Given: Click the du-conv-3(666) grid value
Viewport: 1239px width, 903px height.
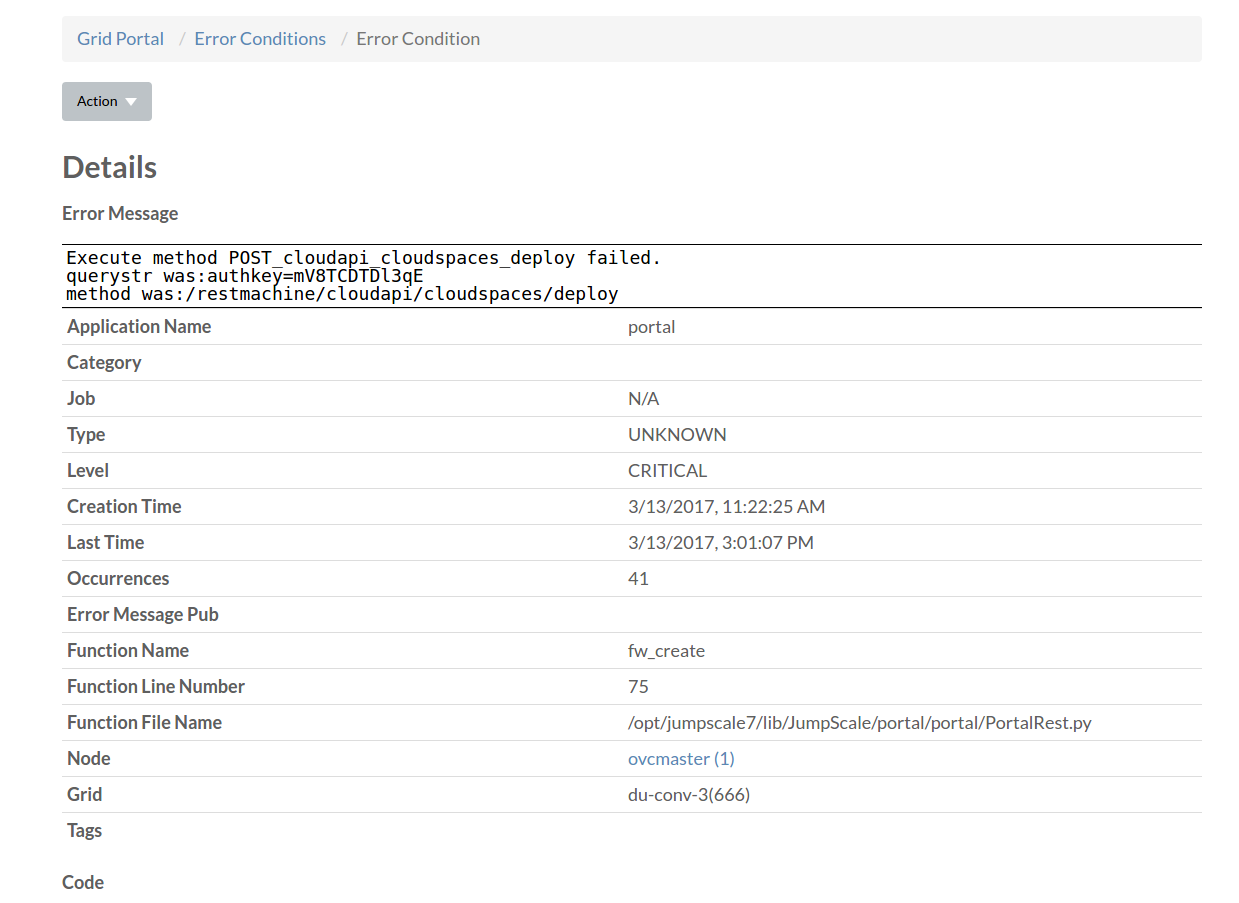Looking at the screenshot, I should pos(689,795).
